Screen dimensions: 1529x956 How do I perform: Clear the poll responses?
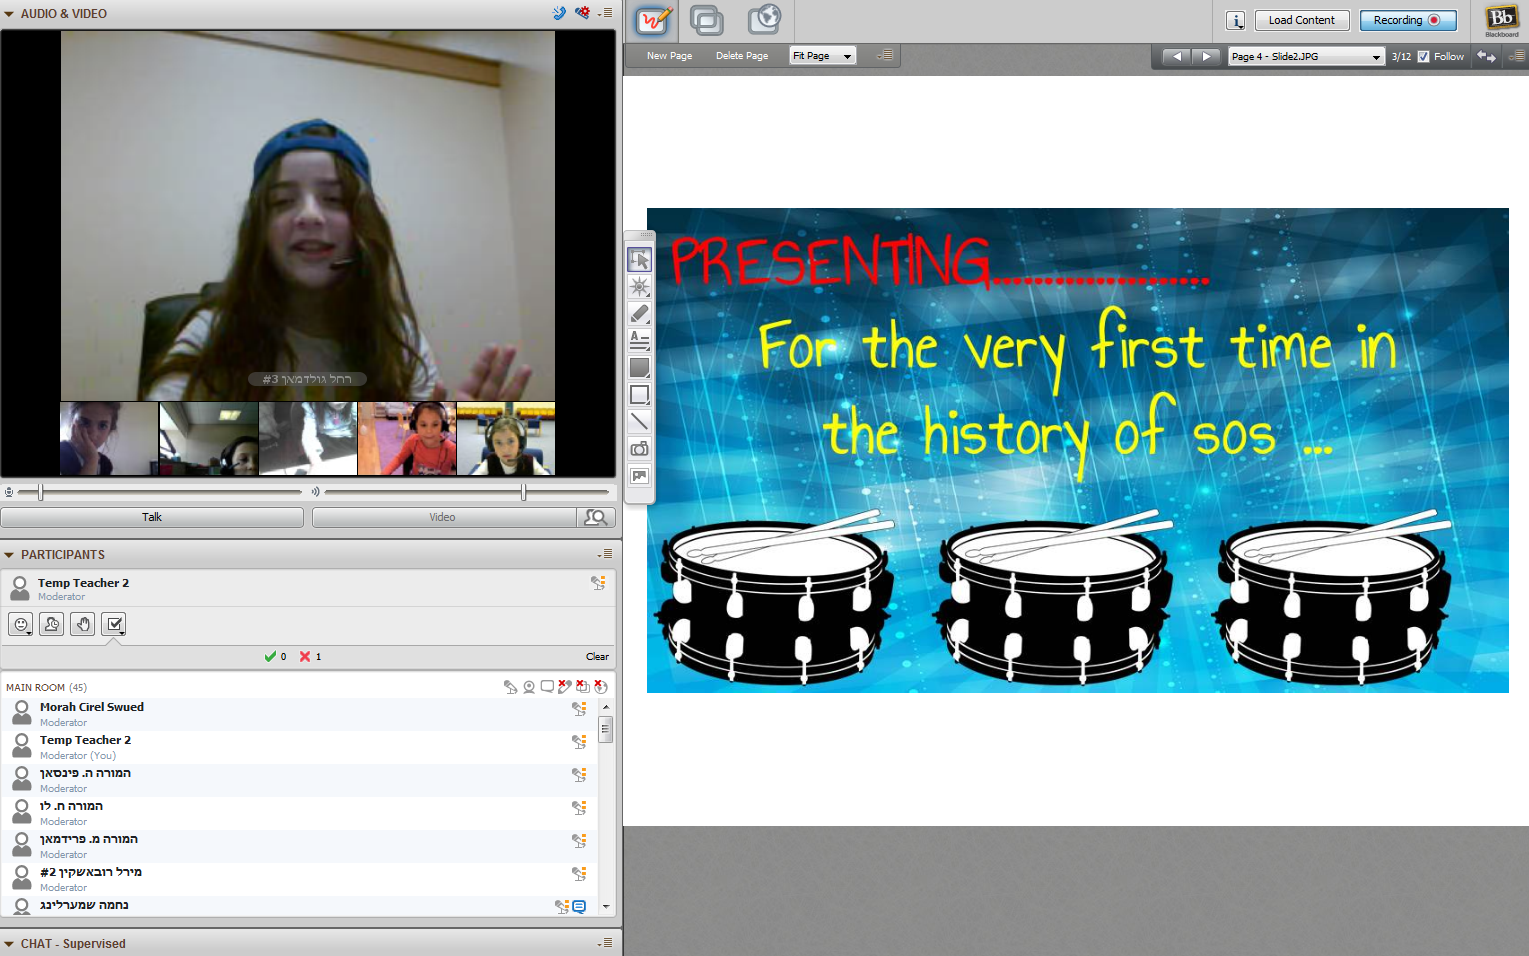(x=597, y=657)
